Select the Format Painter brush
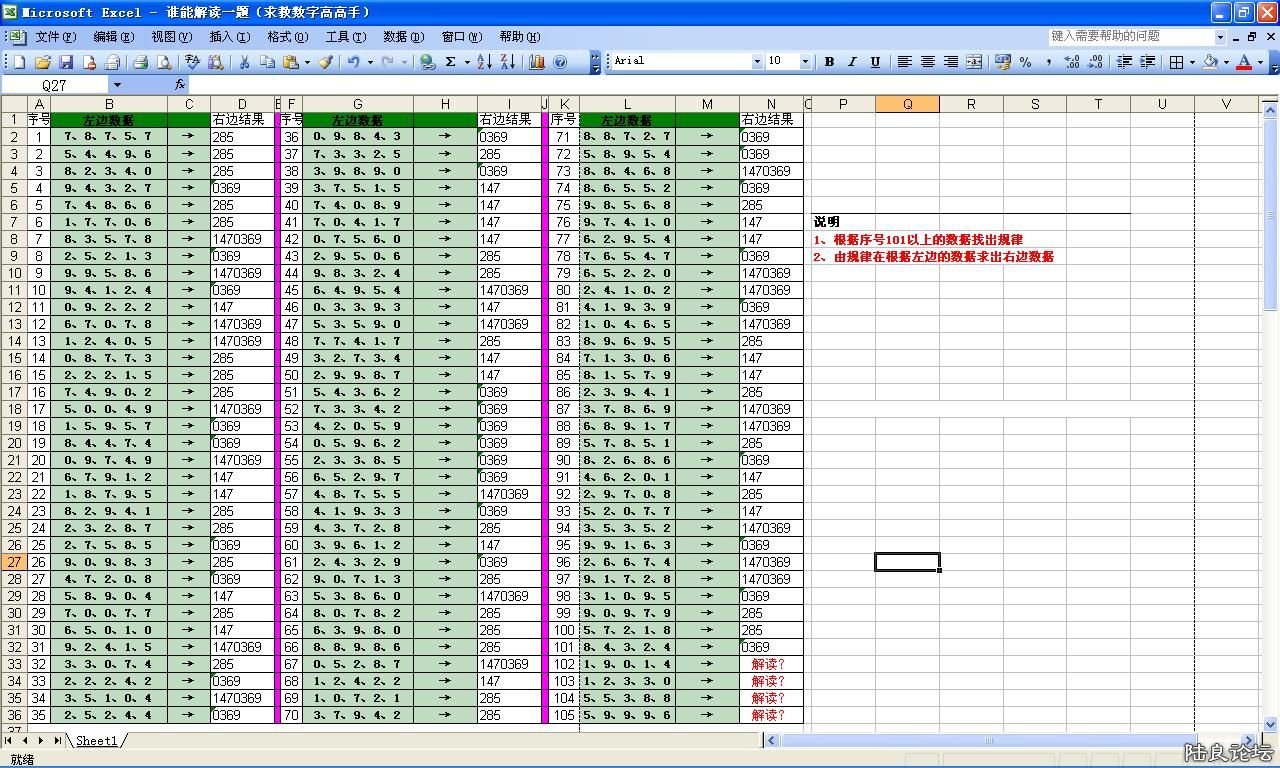 point(325,62)
